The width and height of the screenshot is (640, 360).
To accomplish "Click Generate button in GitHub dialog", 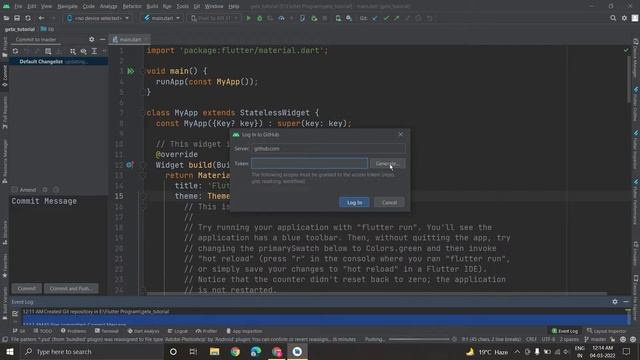I will click(x=387, y=164).
